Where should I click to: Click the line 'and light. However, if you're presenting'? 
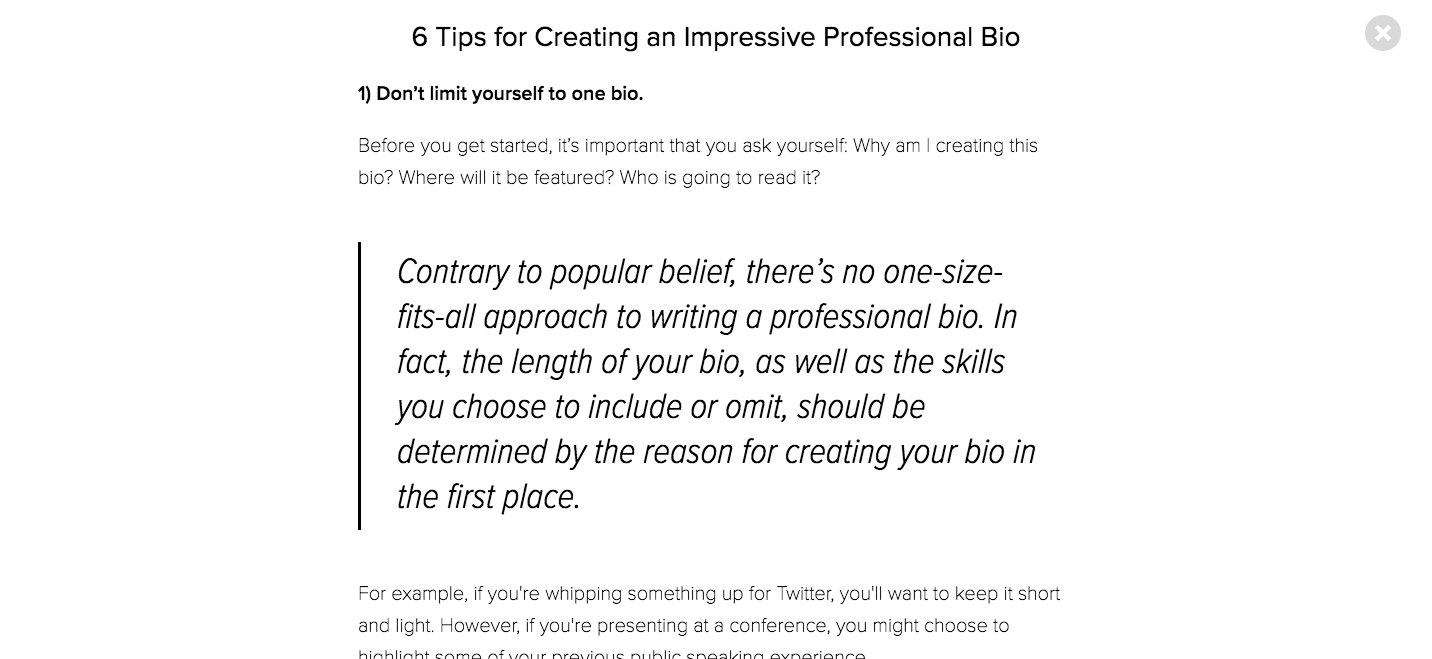pyautogui.click(x=684, y=626)
